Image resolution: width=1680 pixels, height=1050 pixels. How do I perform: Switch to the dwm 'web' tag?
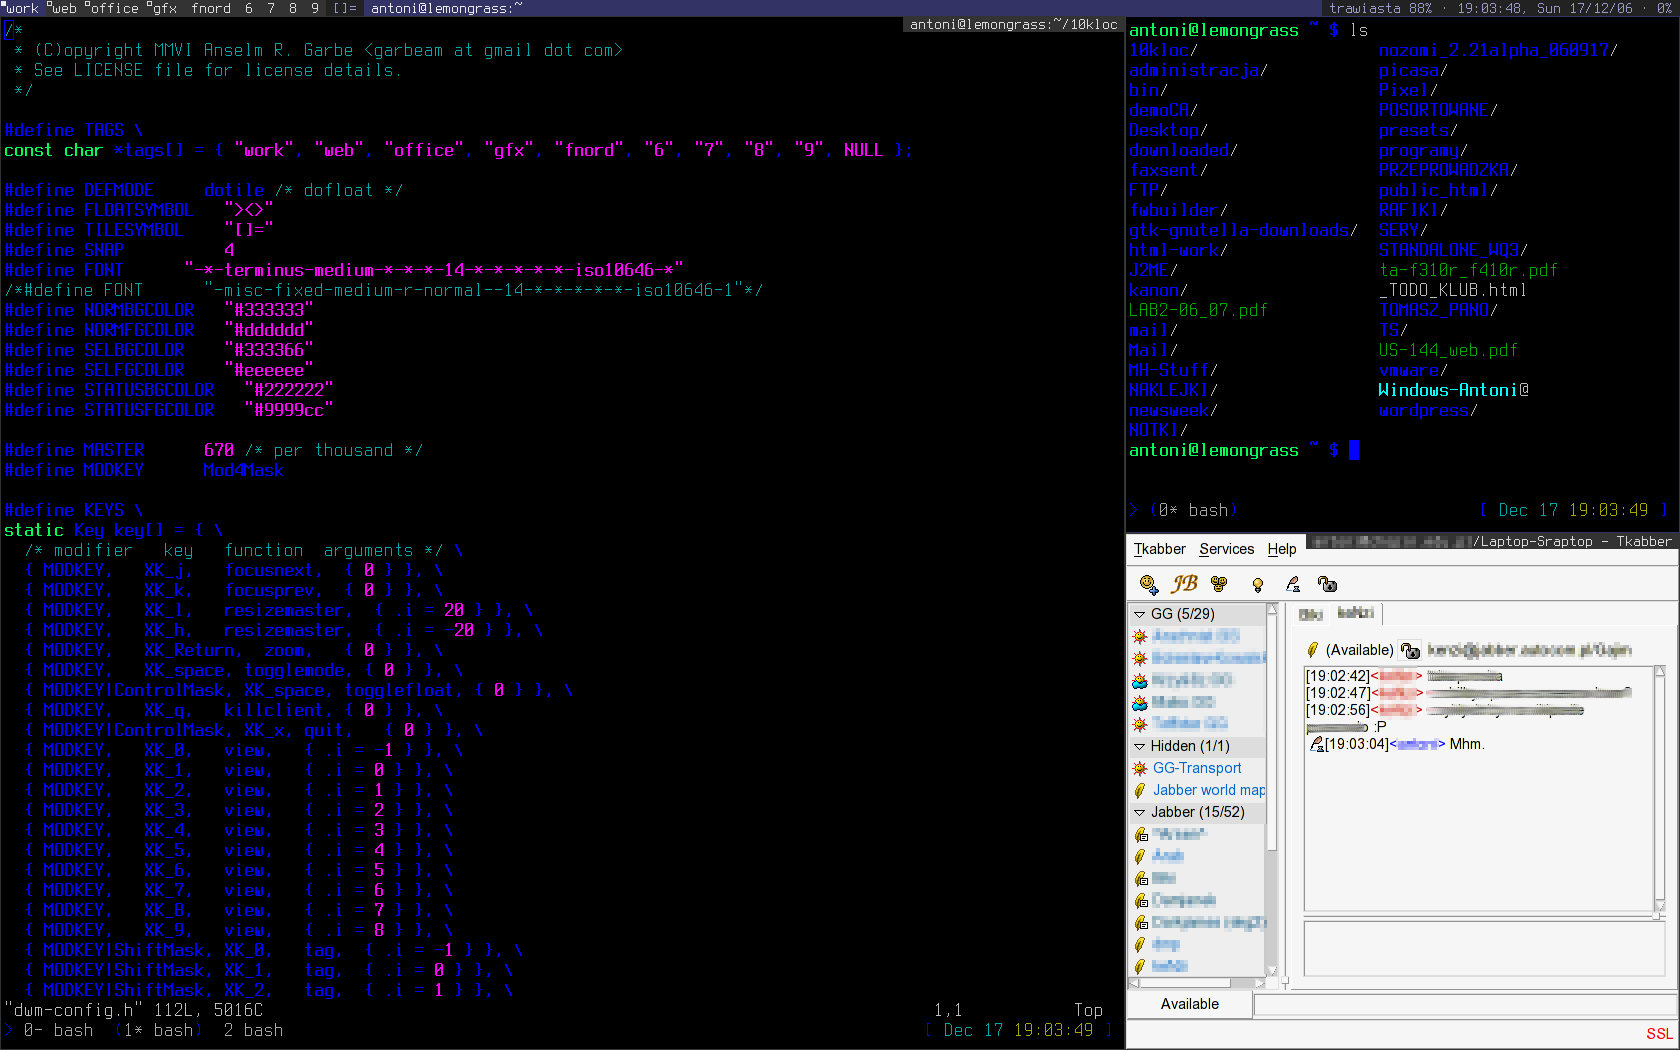63,8
